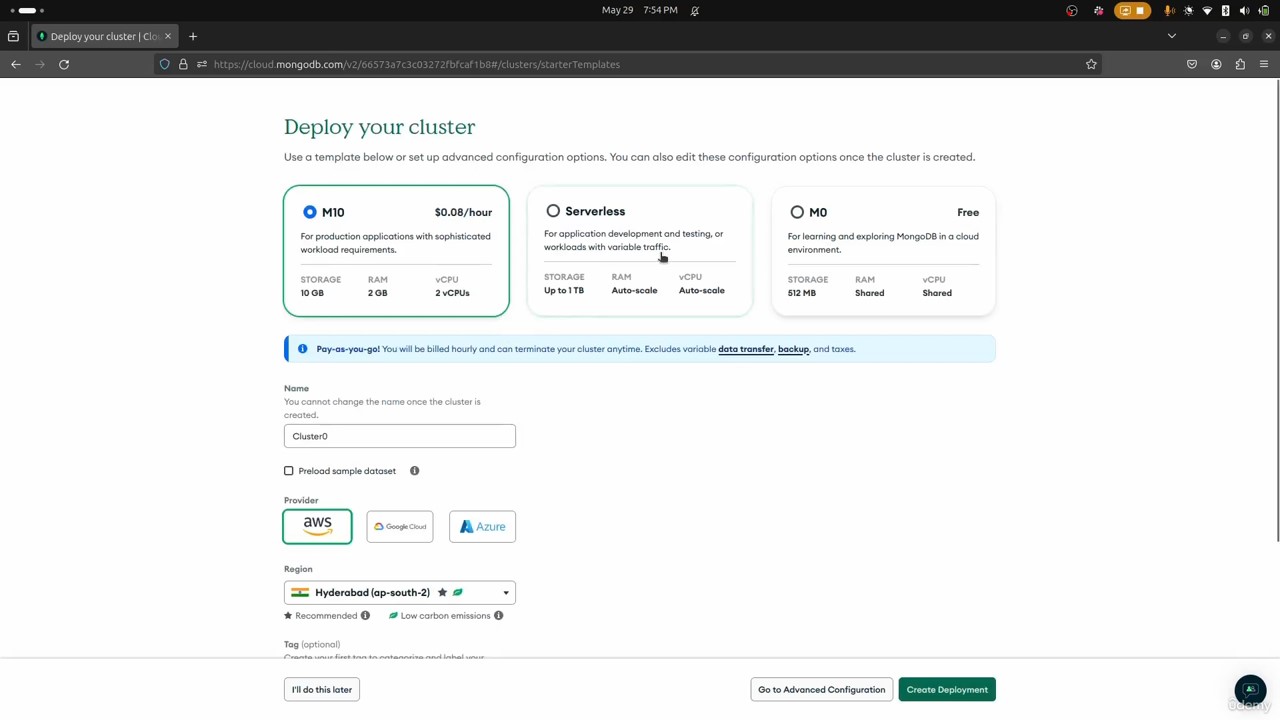1280x720 pixels.
Task: Click the Bluetooth icon in system tray
Action: (1226, 10)
